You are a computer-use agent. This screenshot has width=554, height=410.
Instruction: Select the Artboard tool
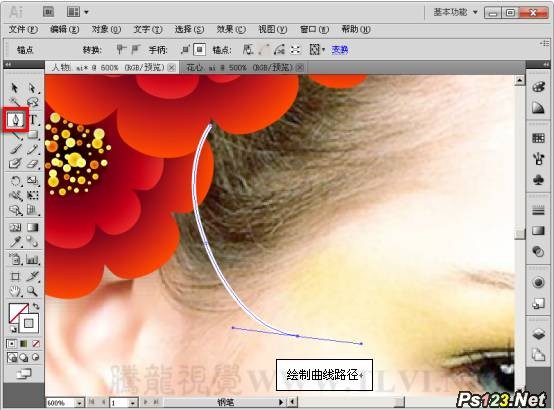(x=15, y=276)
